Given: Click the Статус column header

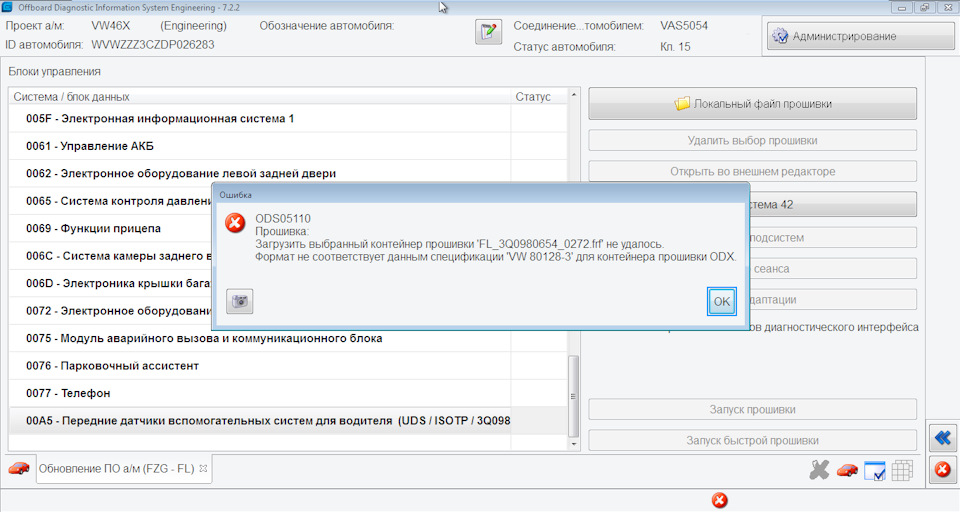Looking at the screenshot, I should tap(539, 97).
